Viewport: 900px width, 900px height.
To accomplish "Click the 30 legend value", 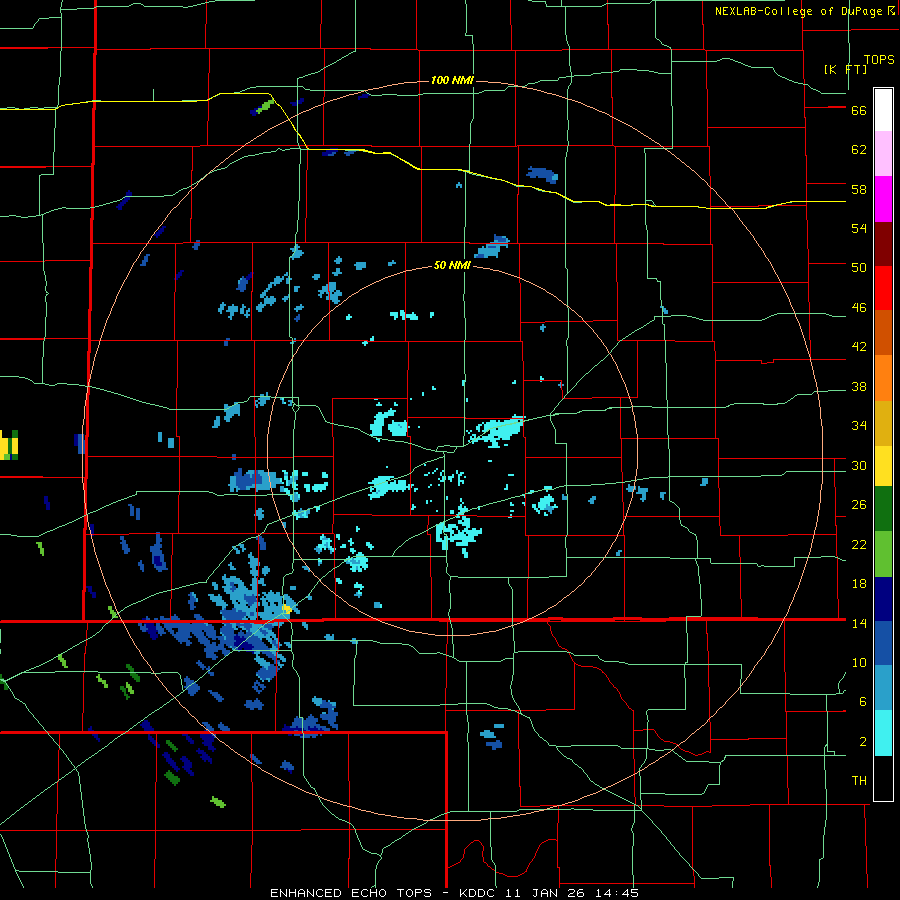I will coord(859,465).
